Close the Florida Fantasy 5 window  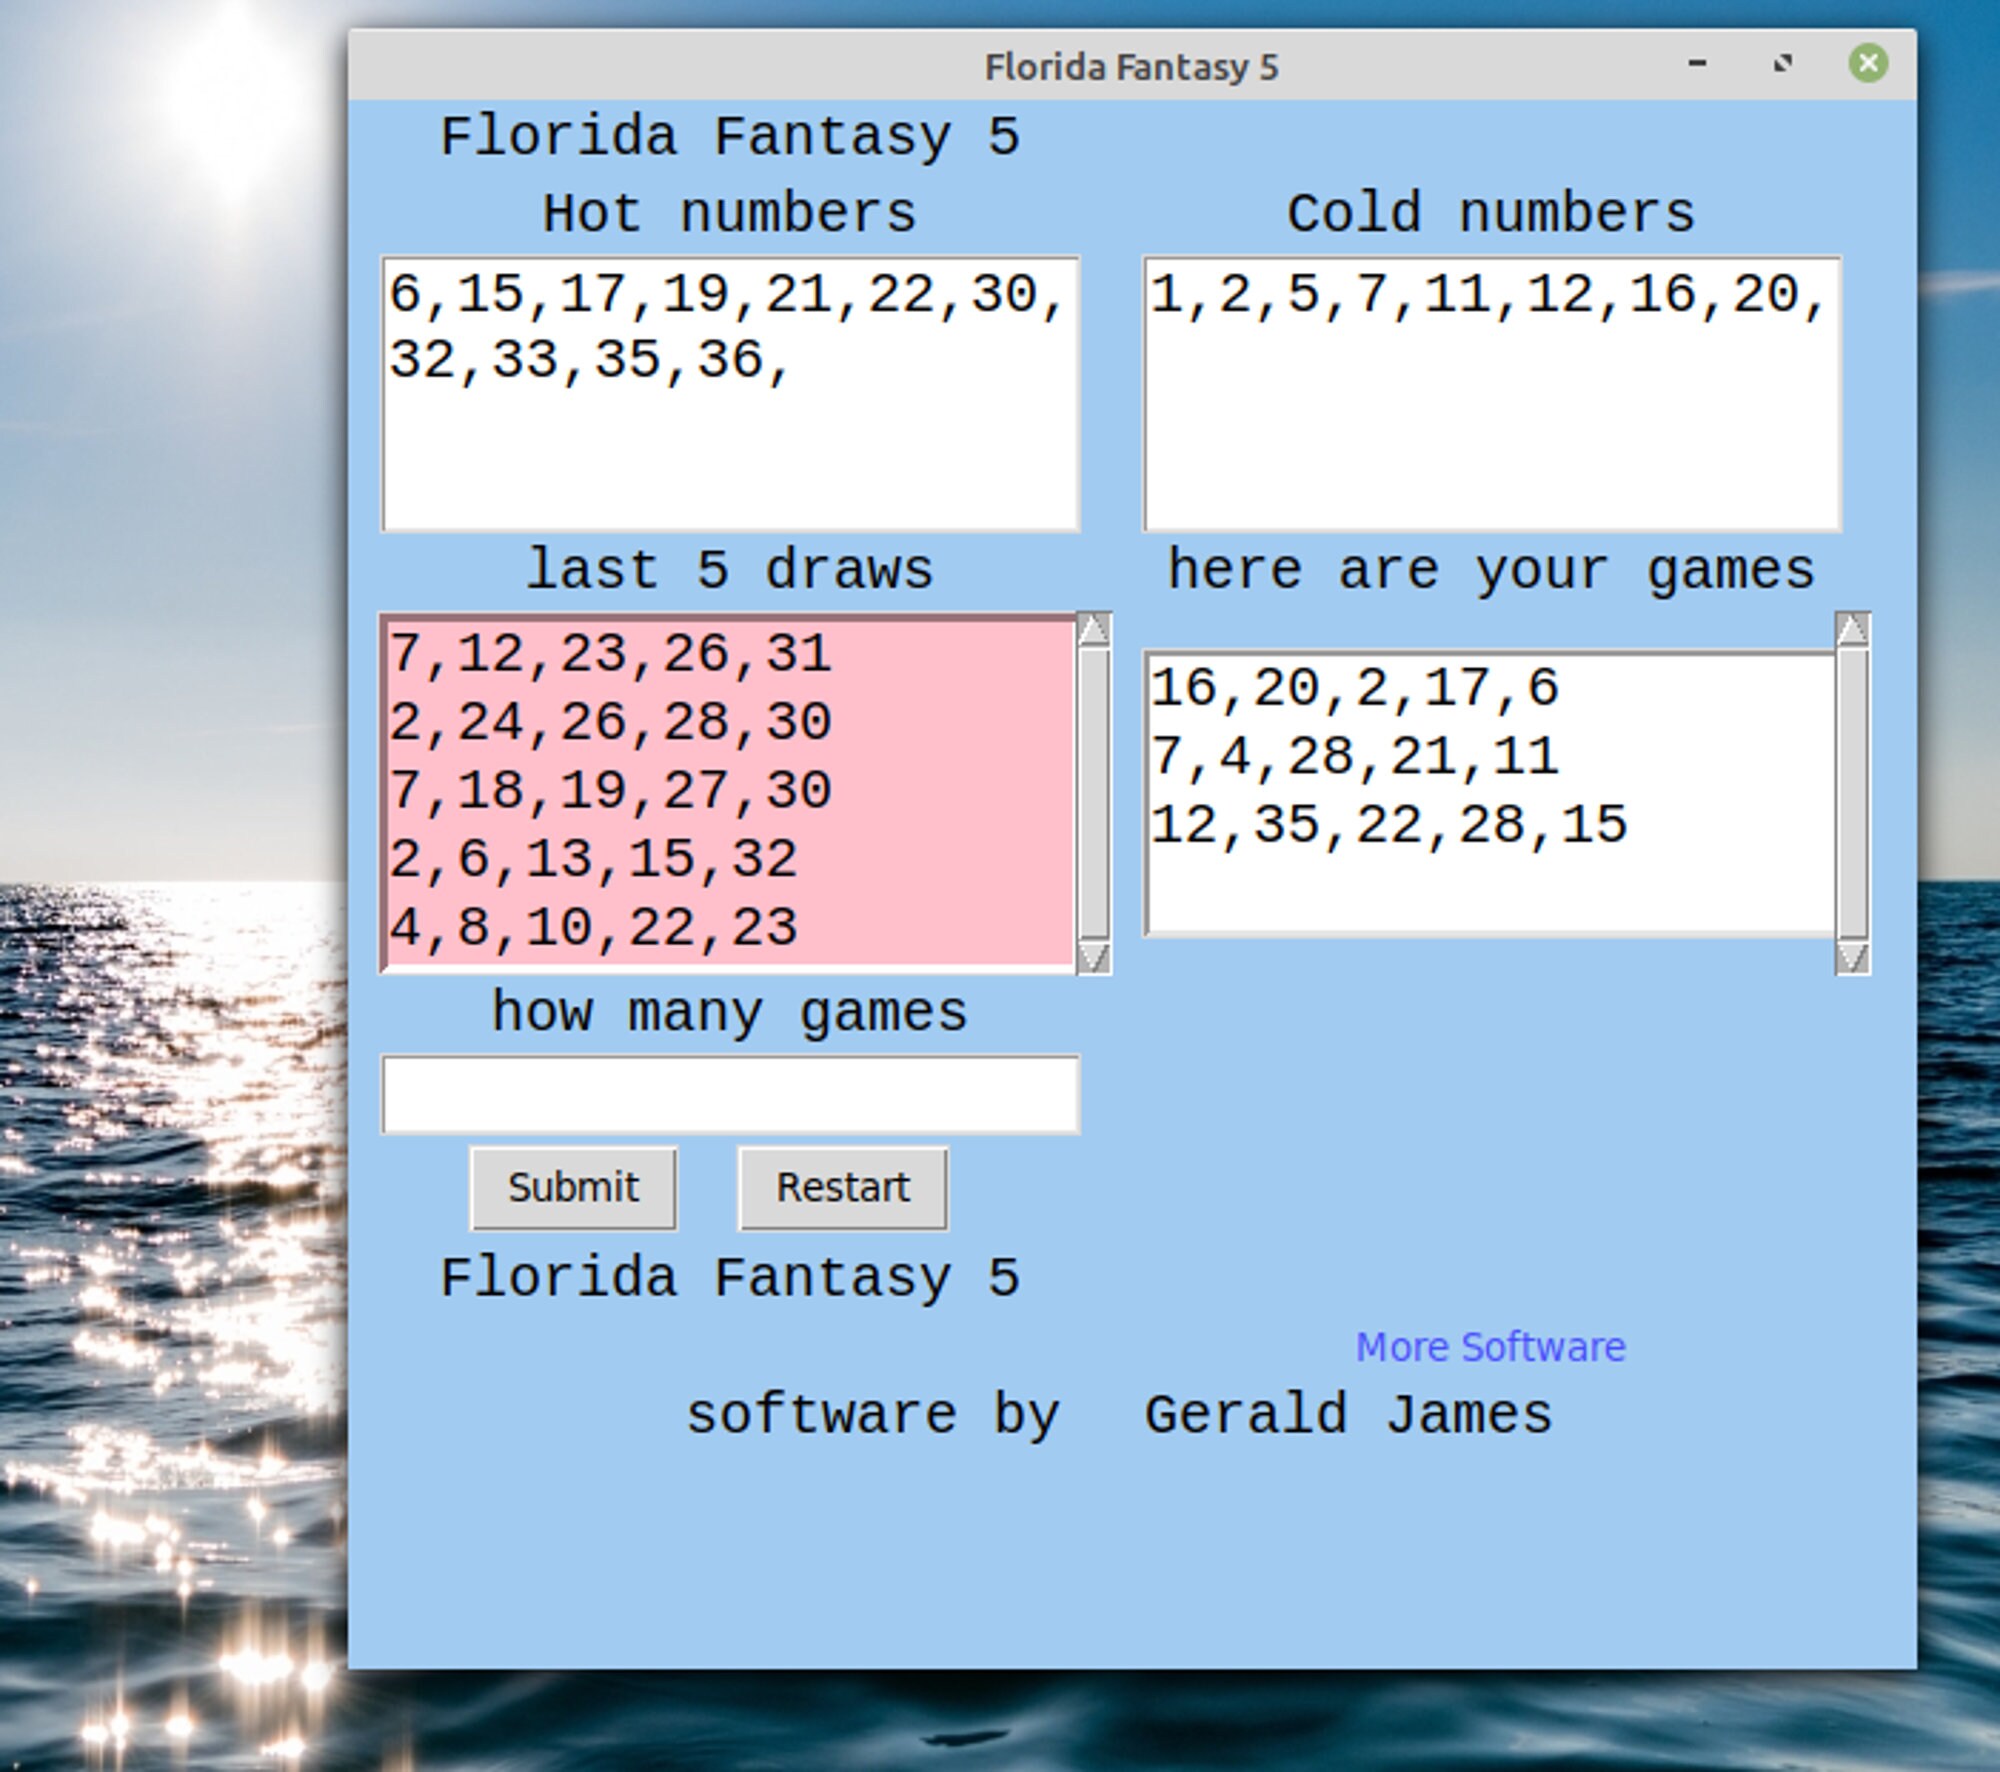pos(1867,64)
